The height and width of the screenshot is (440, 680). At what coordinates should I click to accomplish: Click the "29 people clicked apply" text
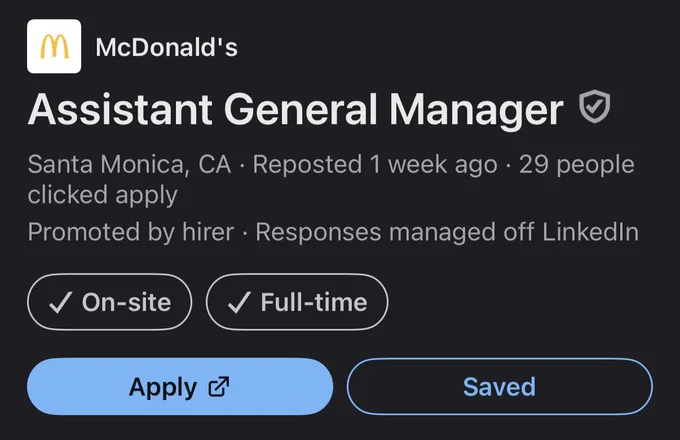331,179
